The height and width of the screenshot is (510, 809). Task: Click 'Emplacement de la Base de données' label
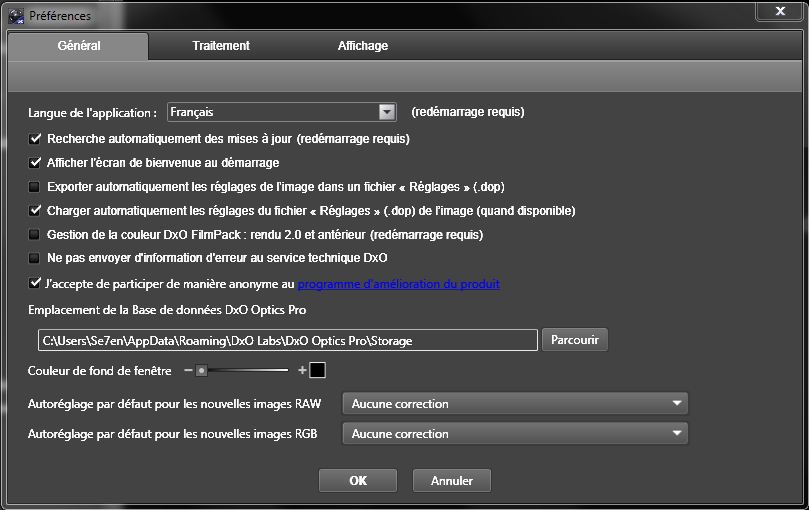pos(167,310)
